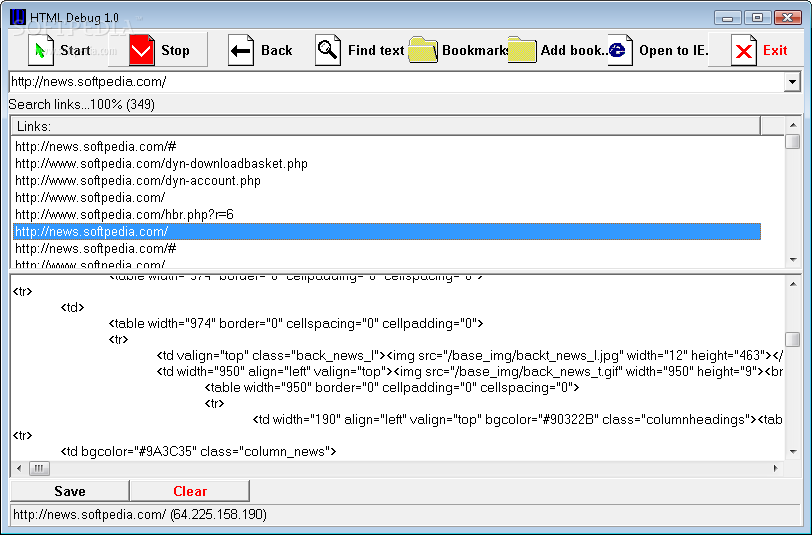Viewport: 812px width, 535px height.
Task: Save the HTML source with Save button
Action: click(x=69, y=491)
